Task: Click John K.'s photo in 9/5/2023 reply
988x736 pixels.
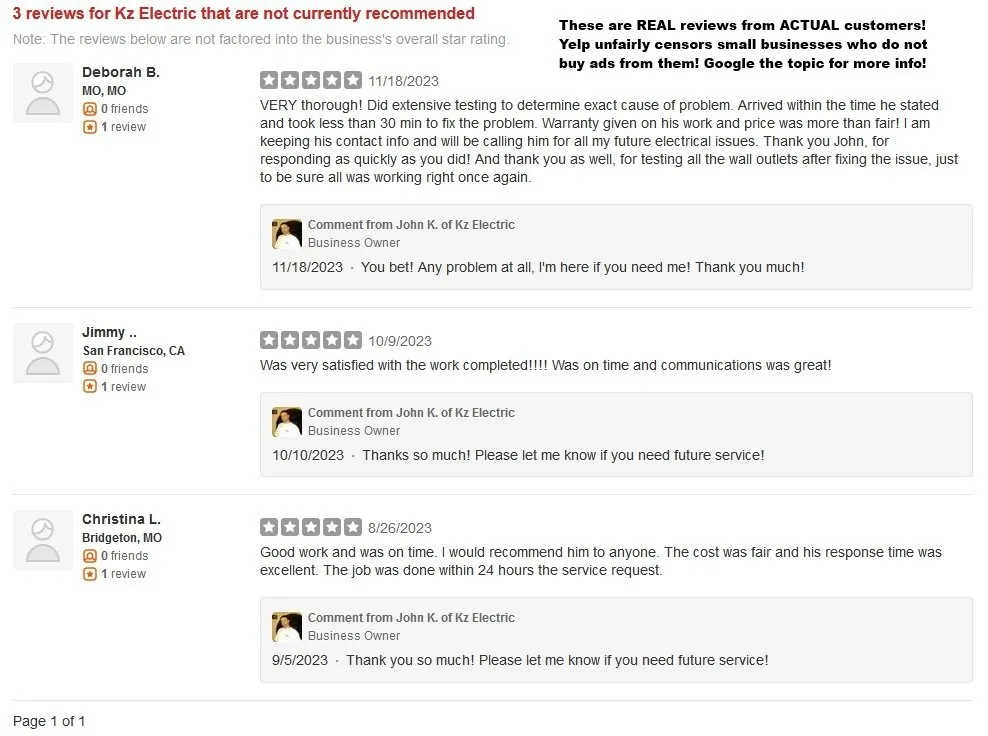Action: click(287, 627)
